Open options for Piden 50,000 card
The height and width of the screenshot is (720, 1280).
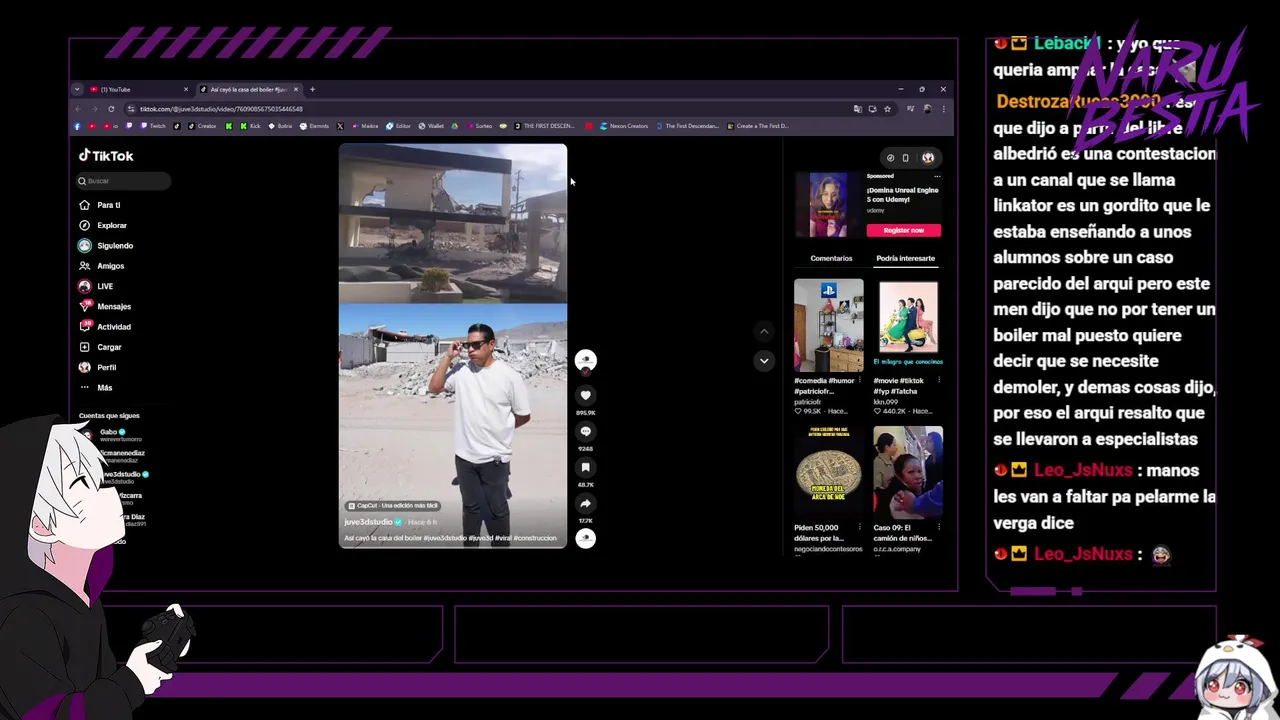click(861, 527)
